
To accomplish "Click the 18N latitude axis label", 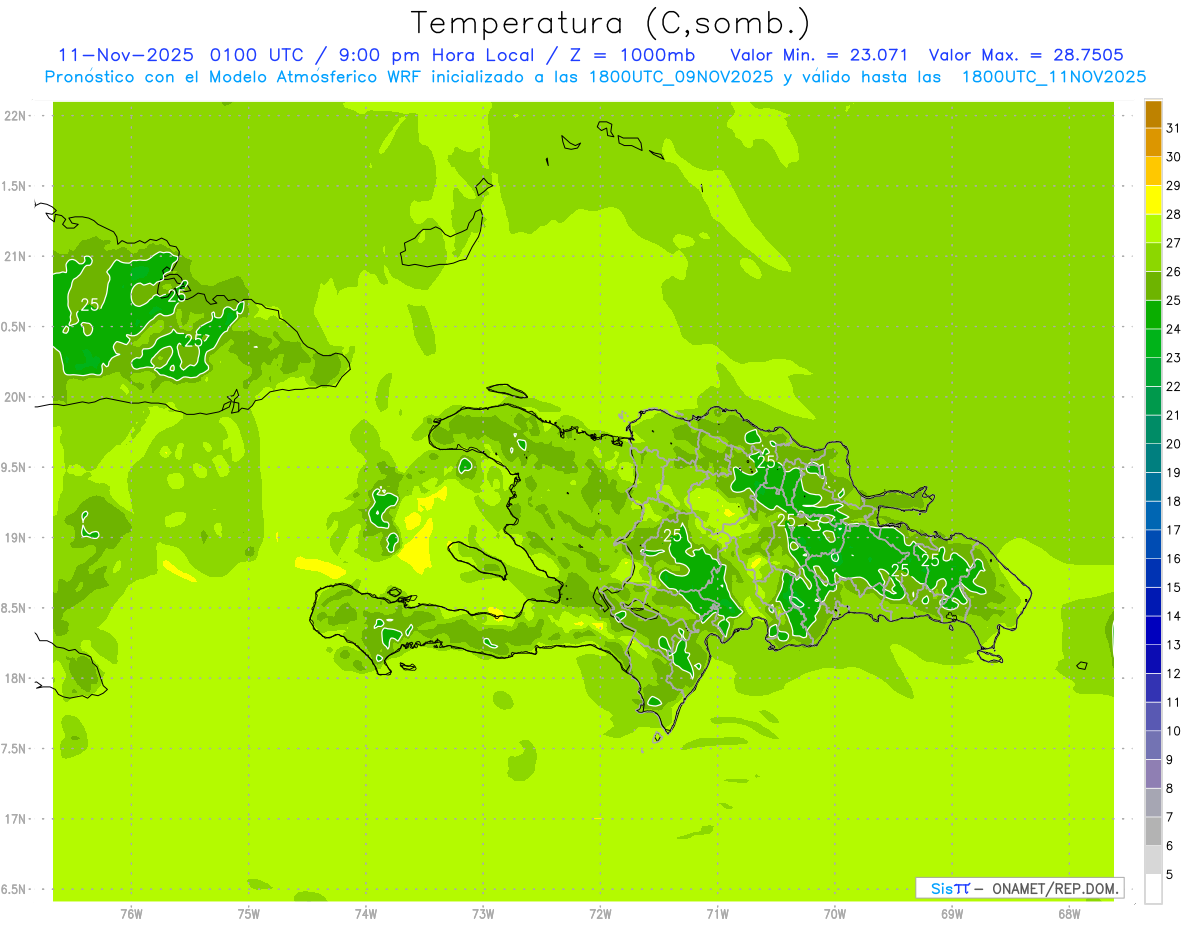I will (16, 679).
